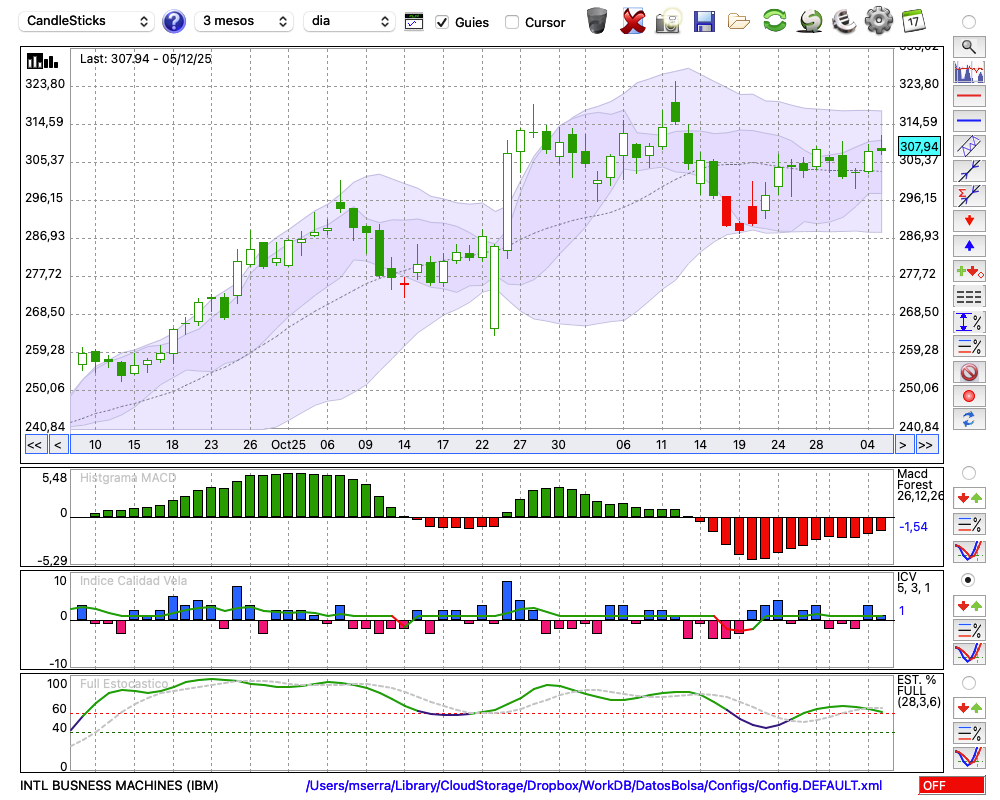Open the settings gear icon
Image resolution: width=1000 pixels, height=800 pixels.
pos(877,21)
